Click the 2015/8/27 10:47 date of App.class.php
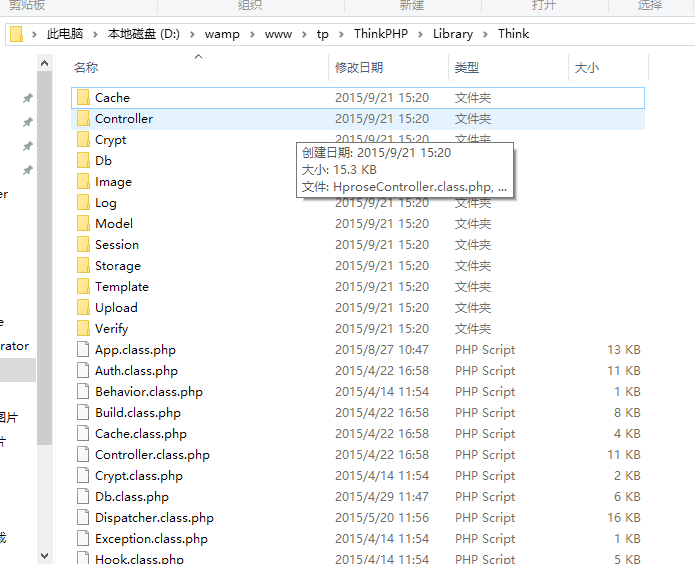695x581 pixels. pos(382,350)
